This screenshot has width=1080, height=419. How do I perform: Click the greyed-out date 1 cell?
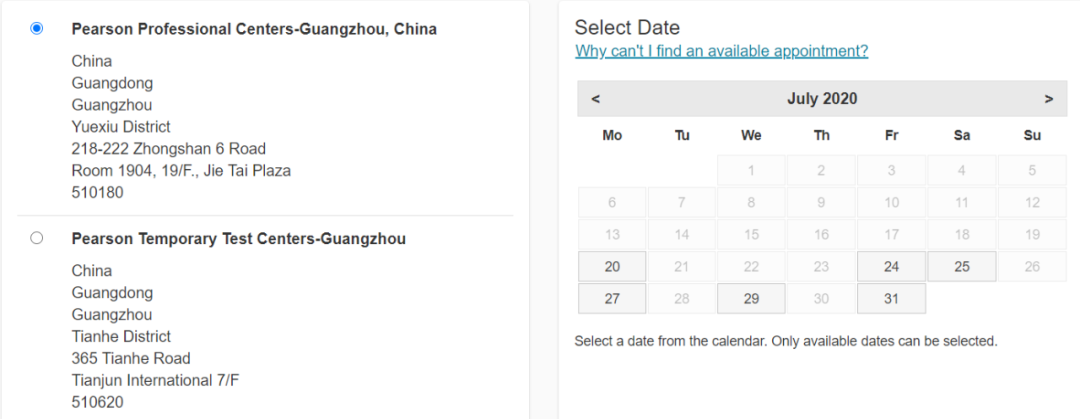point(751,171)
